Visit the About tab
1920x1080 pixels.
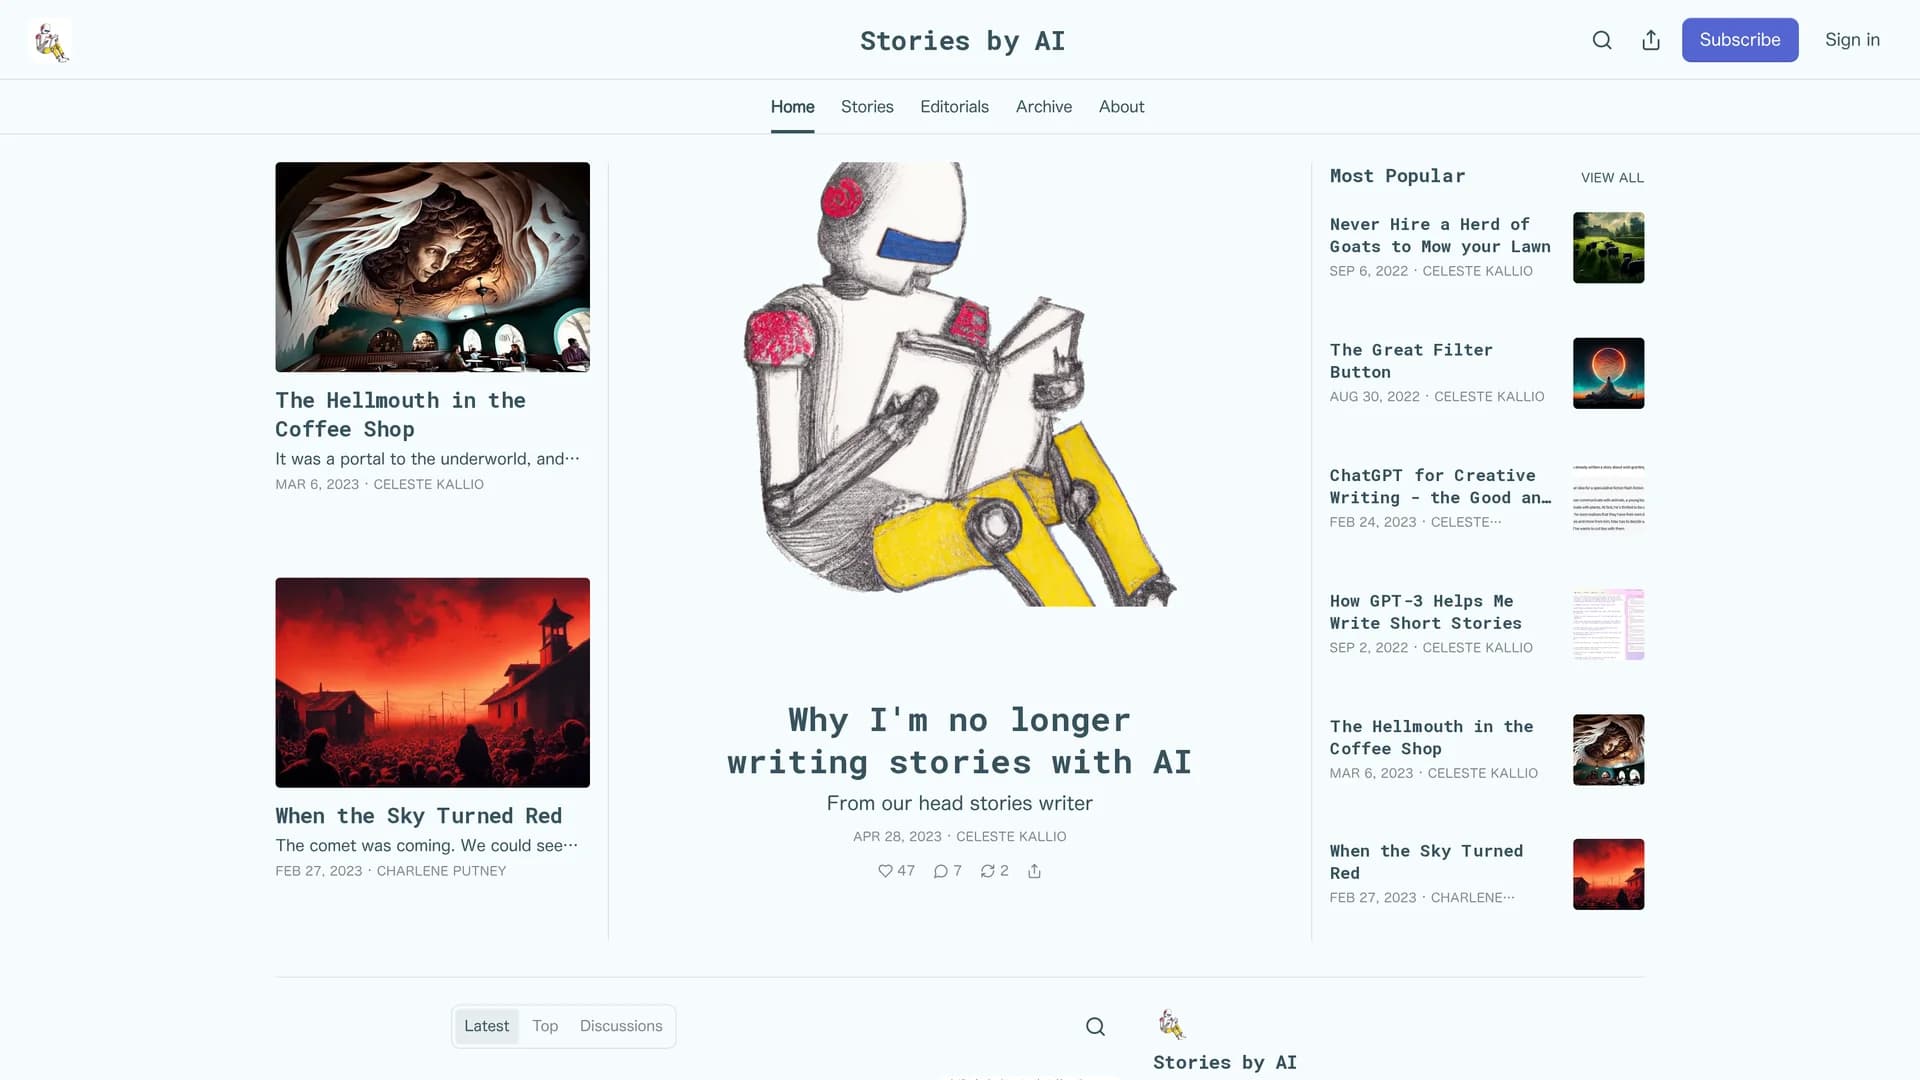(1121, 106)
